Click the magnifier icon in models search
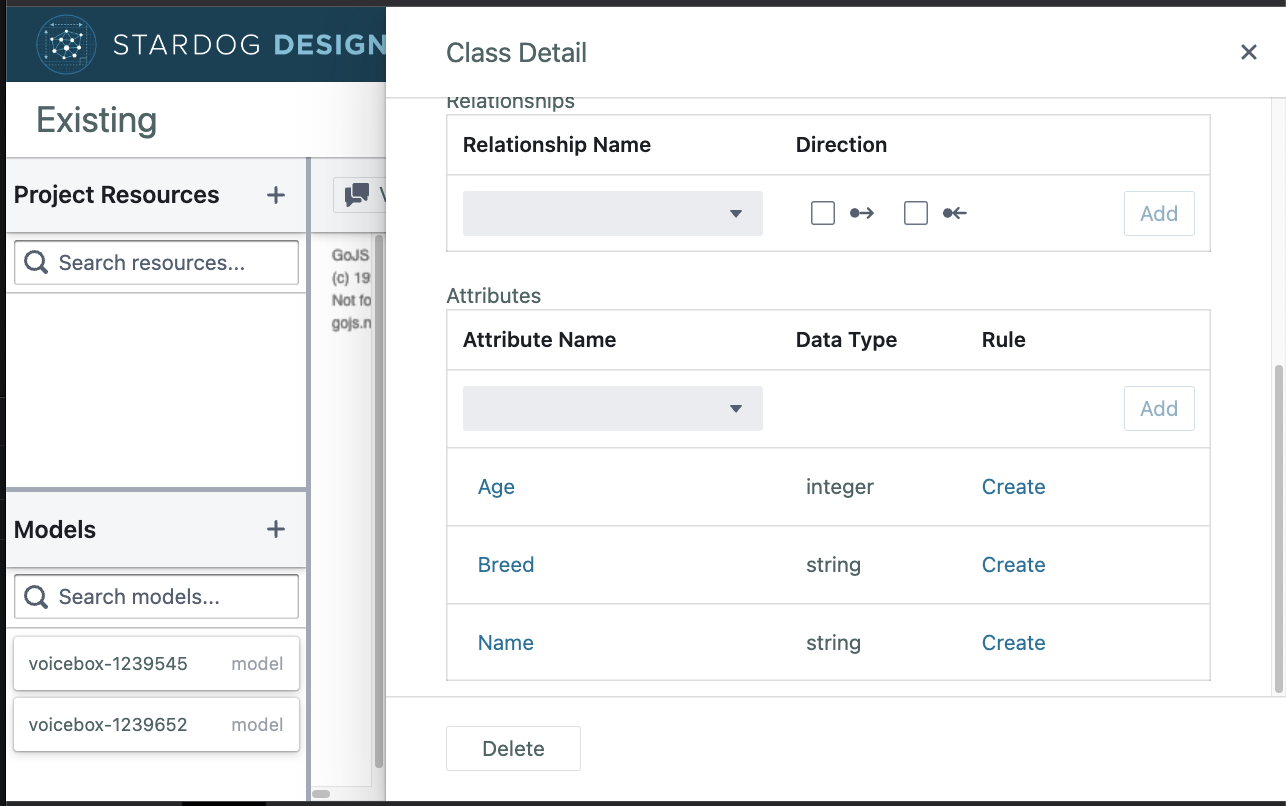The image size is (1286, 806). tap(36, 596)
